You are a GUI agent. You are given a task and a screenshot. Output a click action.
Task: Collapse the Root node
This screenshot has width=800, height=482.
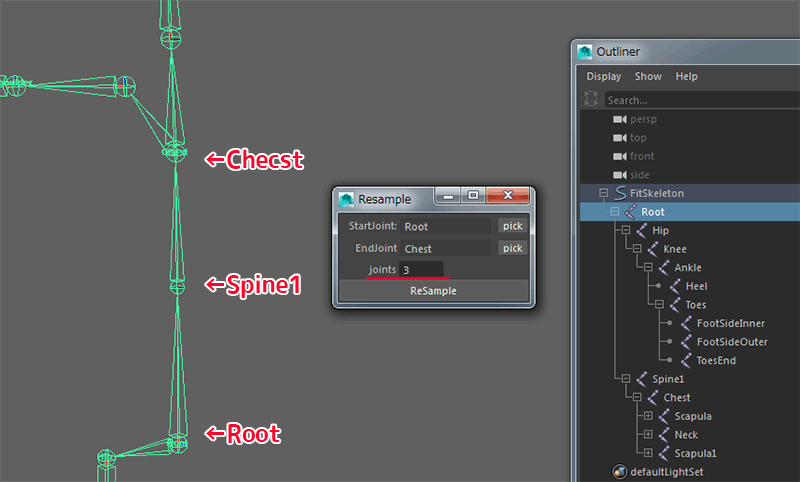[614, 212]
